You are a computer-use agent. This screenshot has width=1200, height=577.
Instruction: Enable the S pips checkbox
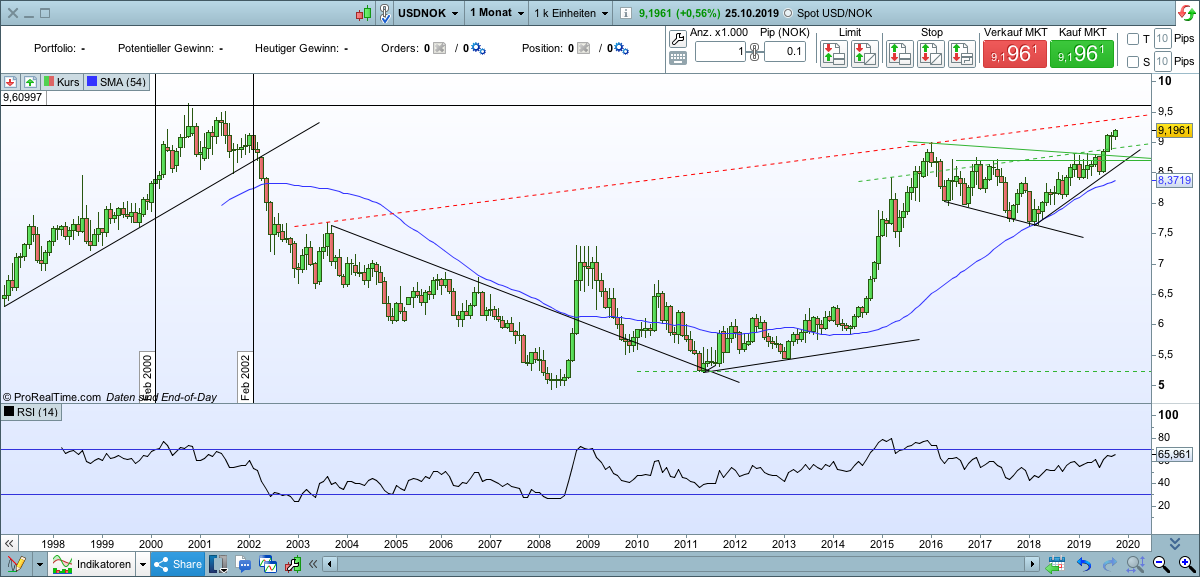1133,62
